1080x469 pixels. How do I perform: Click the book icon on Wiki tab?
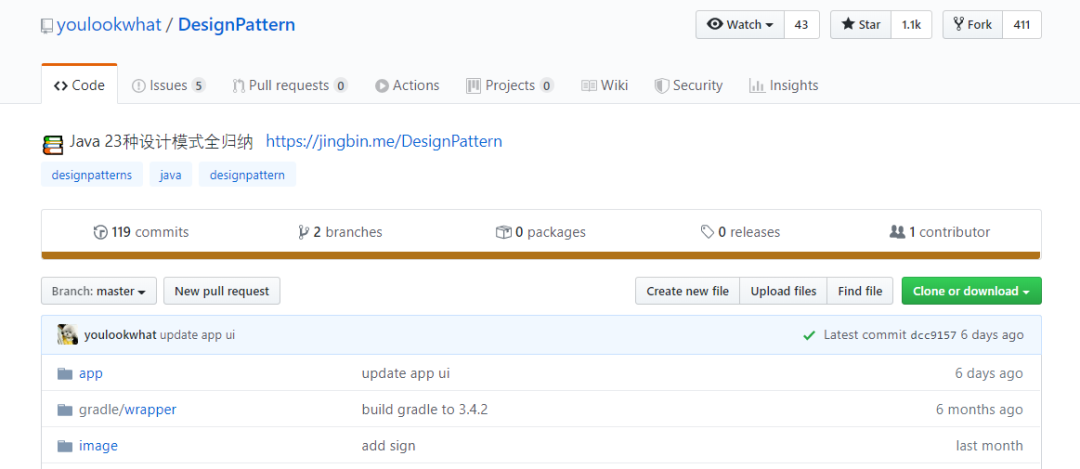[x=588, y=85]
